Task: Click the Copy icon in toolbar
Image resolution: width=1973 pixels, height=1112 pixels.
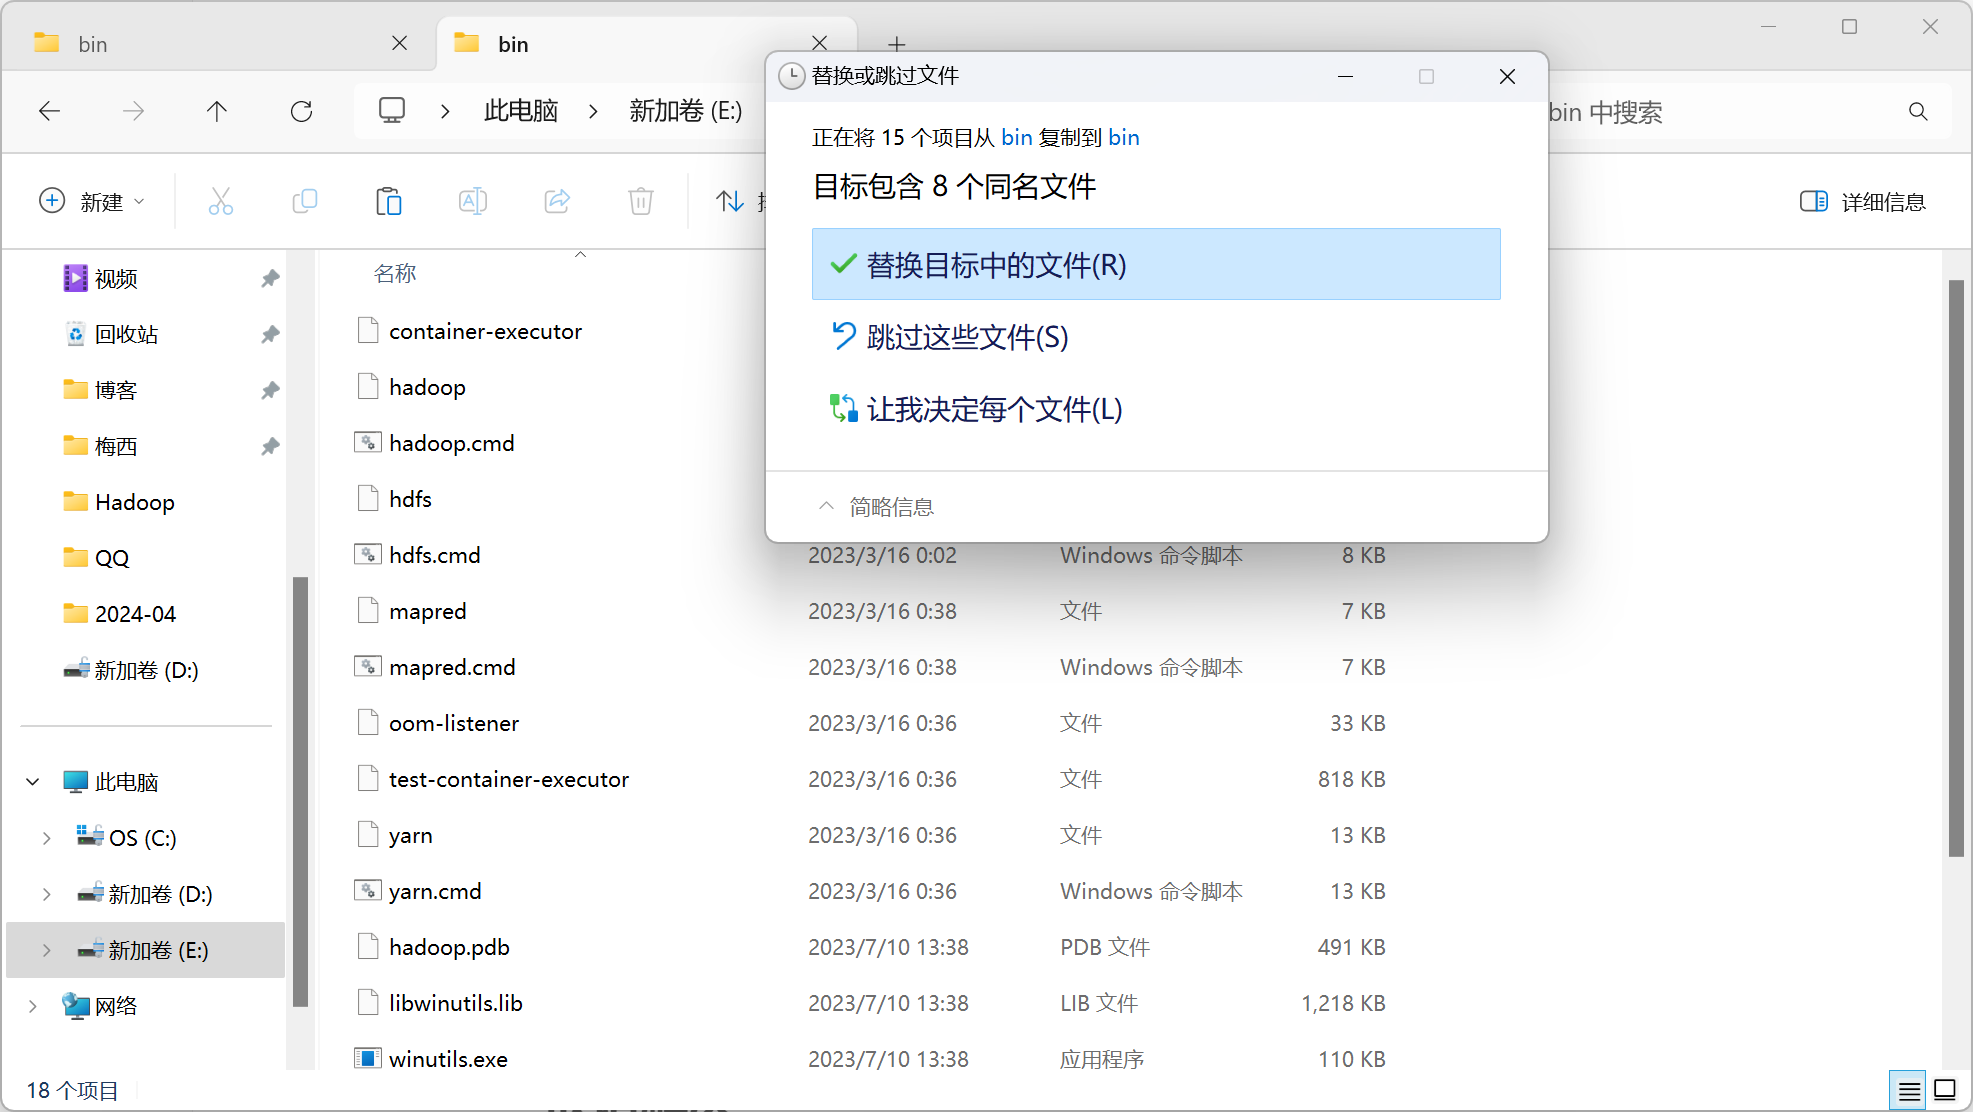Action: point(304,202)
